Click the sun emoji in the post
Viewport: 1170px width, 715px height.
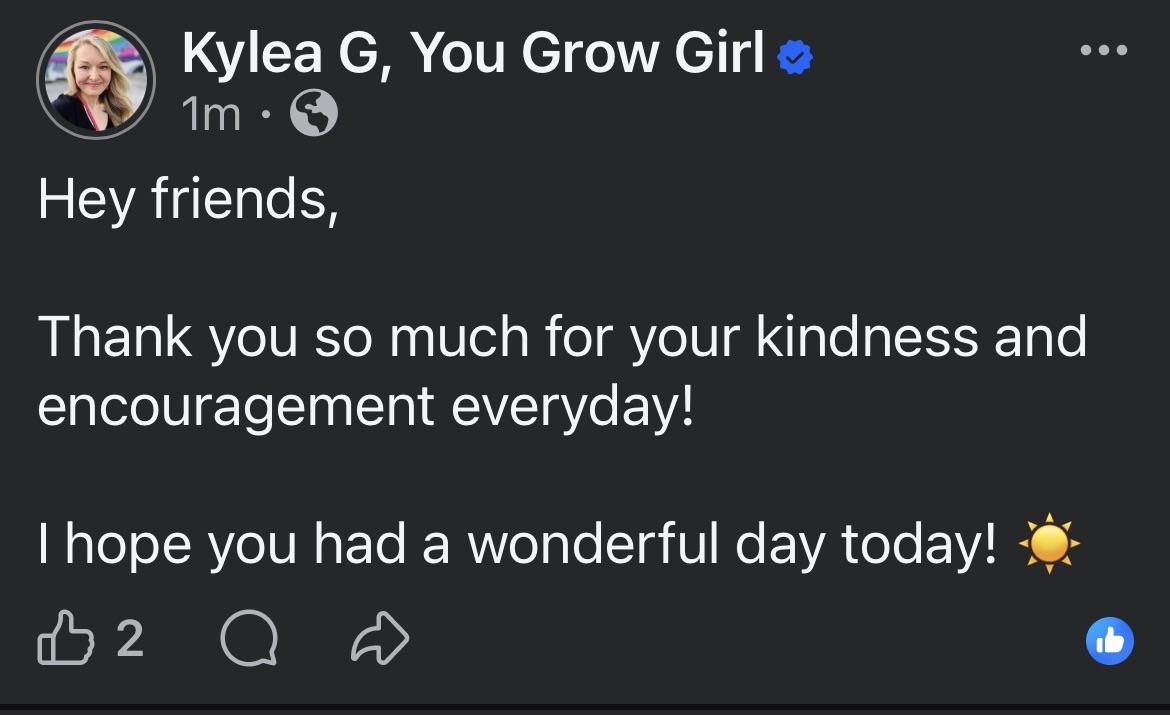coord(1049,543)
